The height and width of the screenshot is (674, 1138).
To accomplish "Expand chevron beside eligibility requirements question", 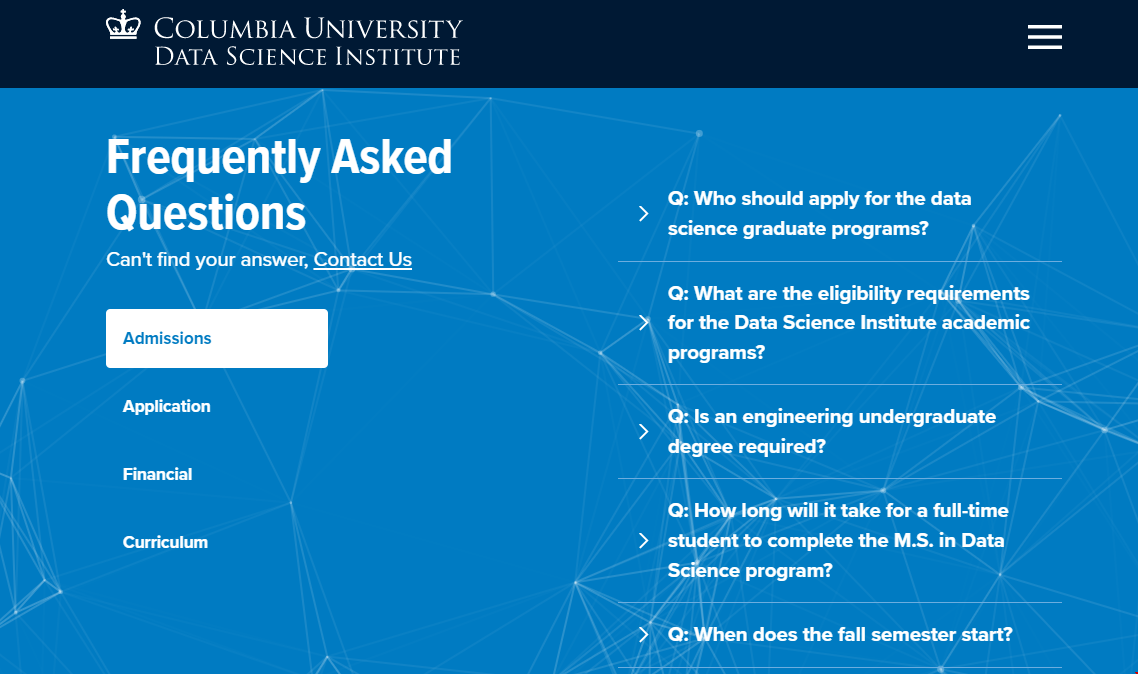I will [x=643, y=323].
